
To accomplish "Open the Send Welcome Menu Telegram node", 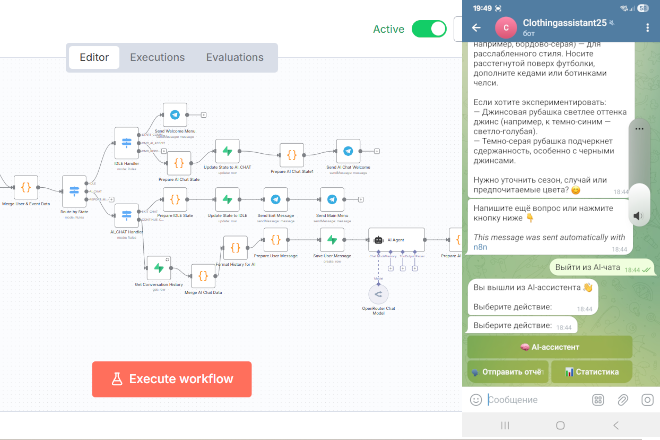I will tap(175, 115).
